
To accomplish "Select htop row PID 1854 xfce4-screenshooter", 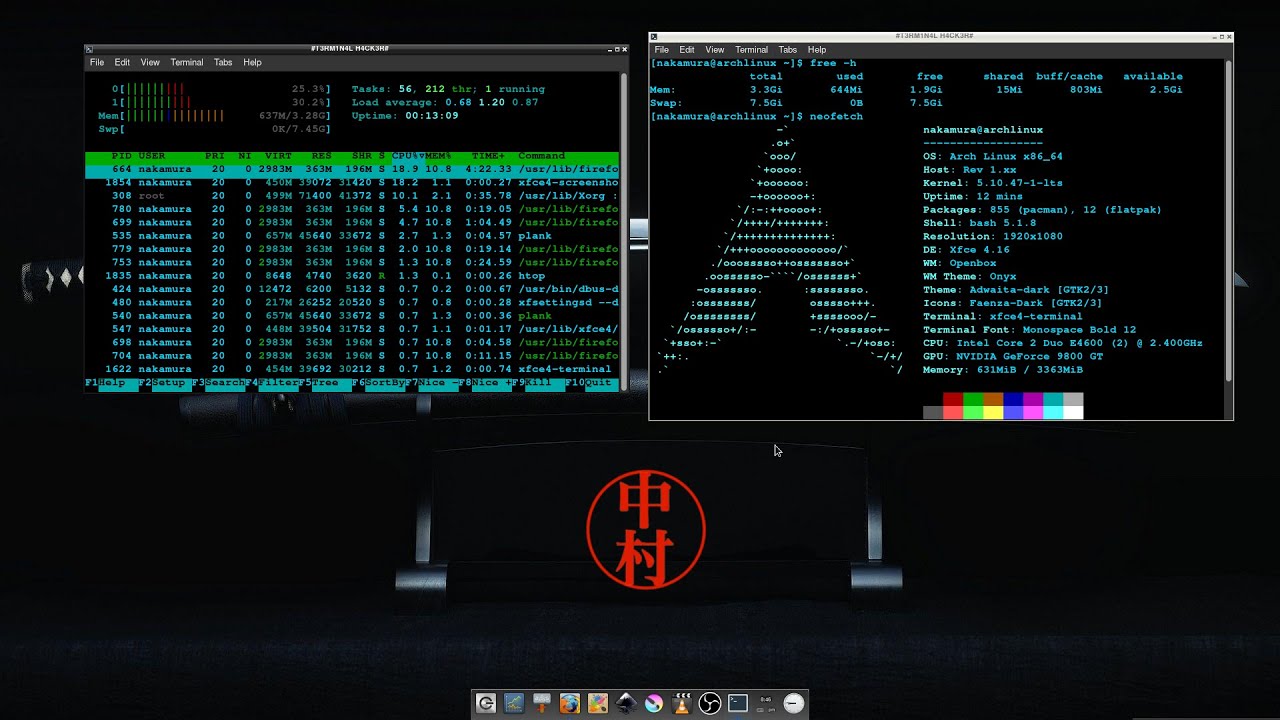I will tap(352, 183).
